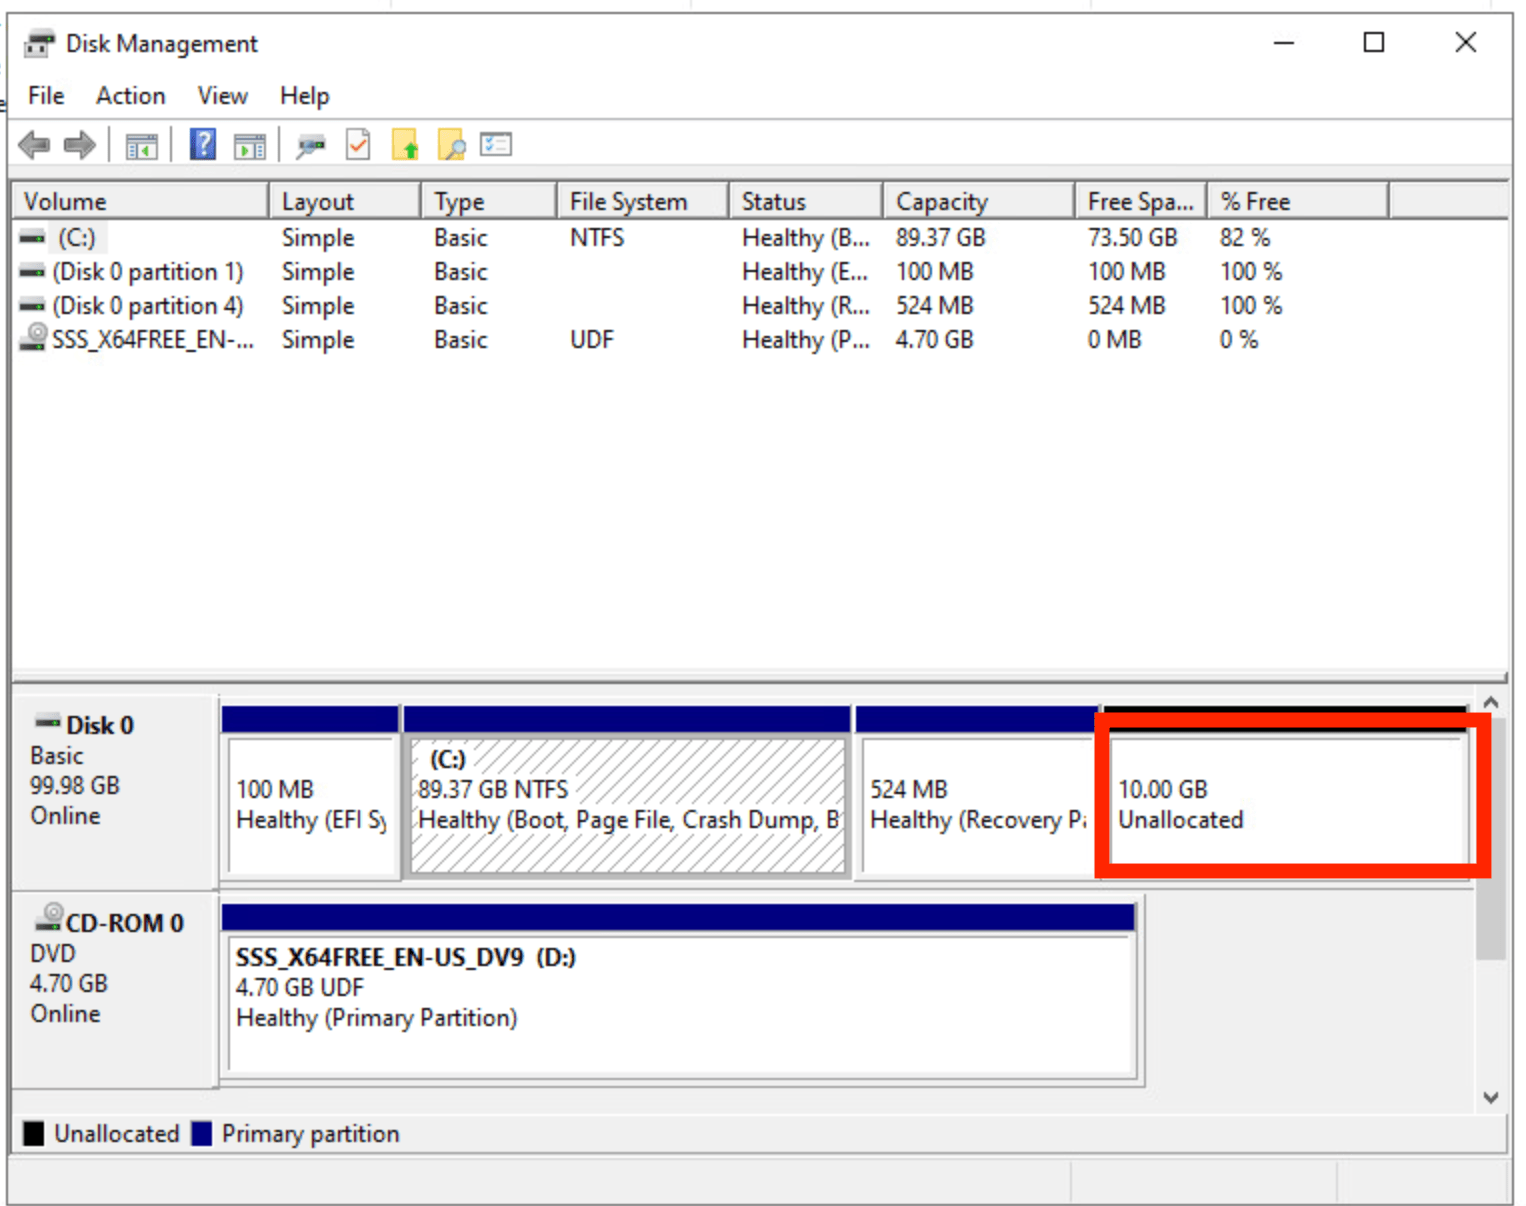Click the folder with up arrow toolbar icon
This screenshot has width=1526, height=1206.
tap(405, 144)
